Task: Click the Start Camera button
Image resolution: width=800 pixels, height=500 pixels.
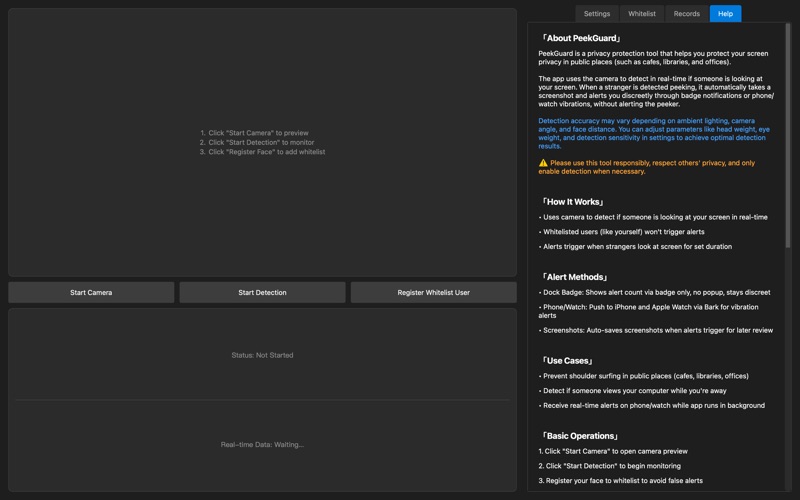Action: [91, 292]
